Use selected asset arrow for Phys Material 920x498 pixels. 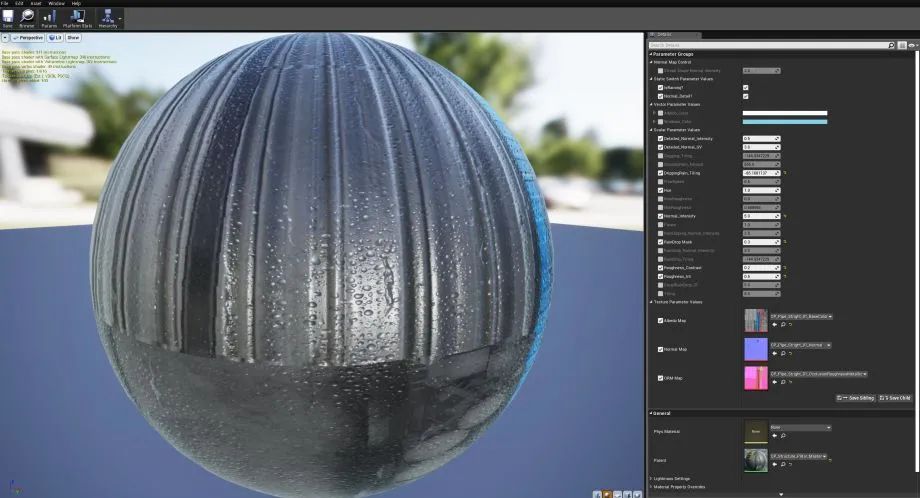[774, 436]
